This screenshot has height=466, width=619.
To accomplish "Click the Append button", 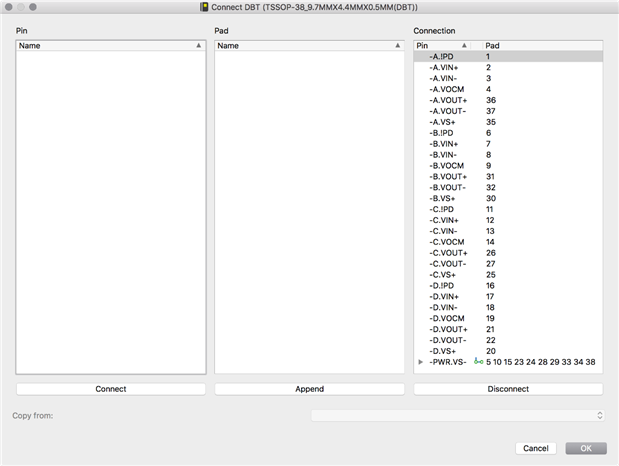I will click(310, 389).
